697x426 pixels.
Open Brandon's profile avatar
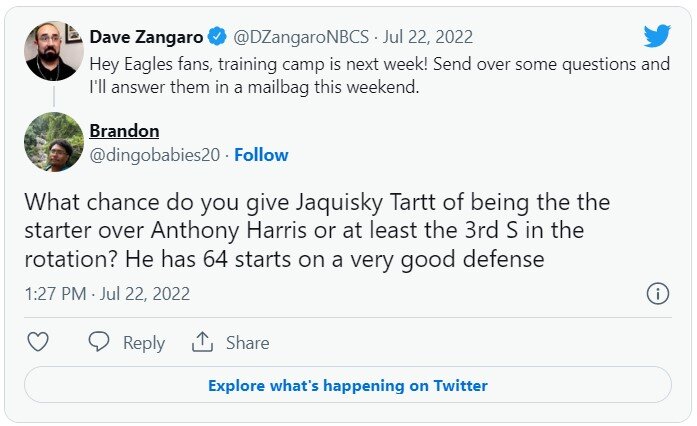(x=54, y=142)
